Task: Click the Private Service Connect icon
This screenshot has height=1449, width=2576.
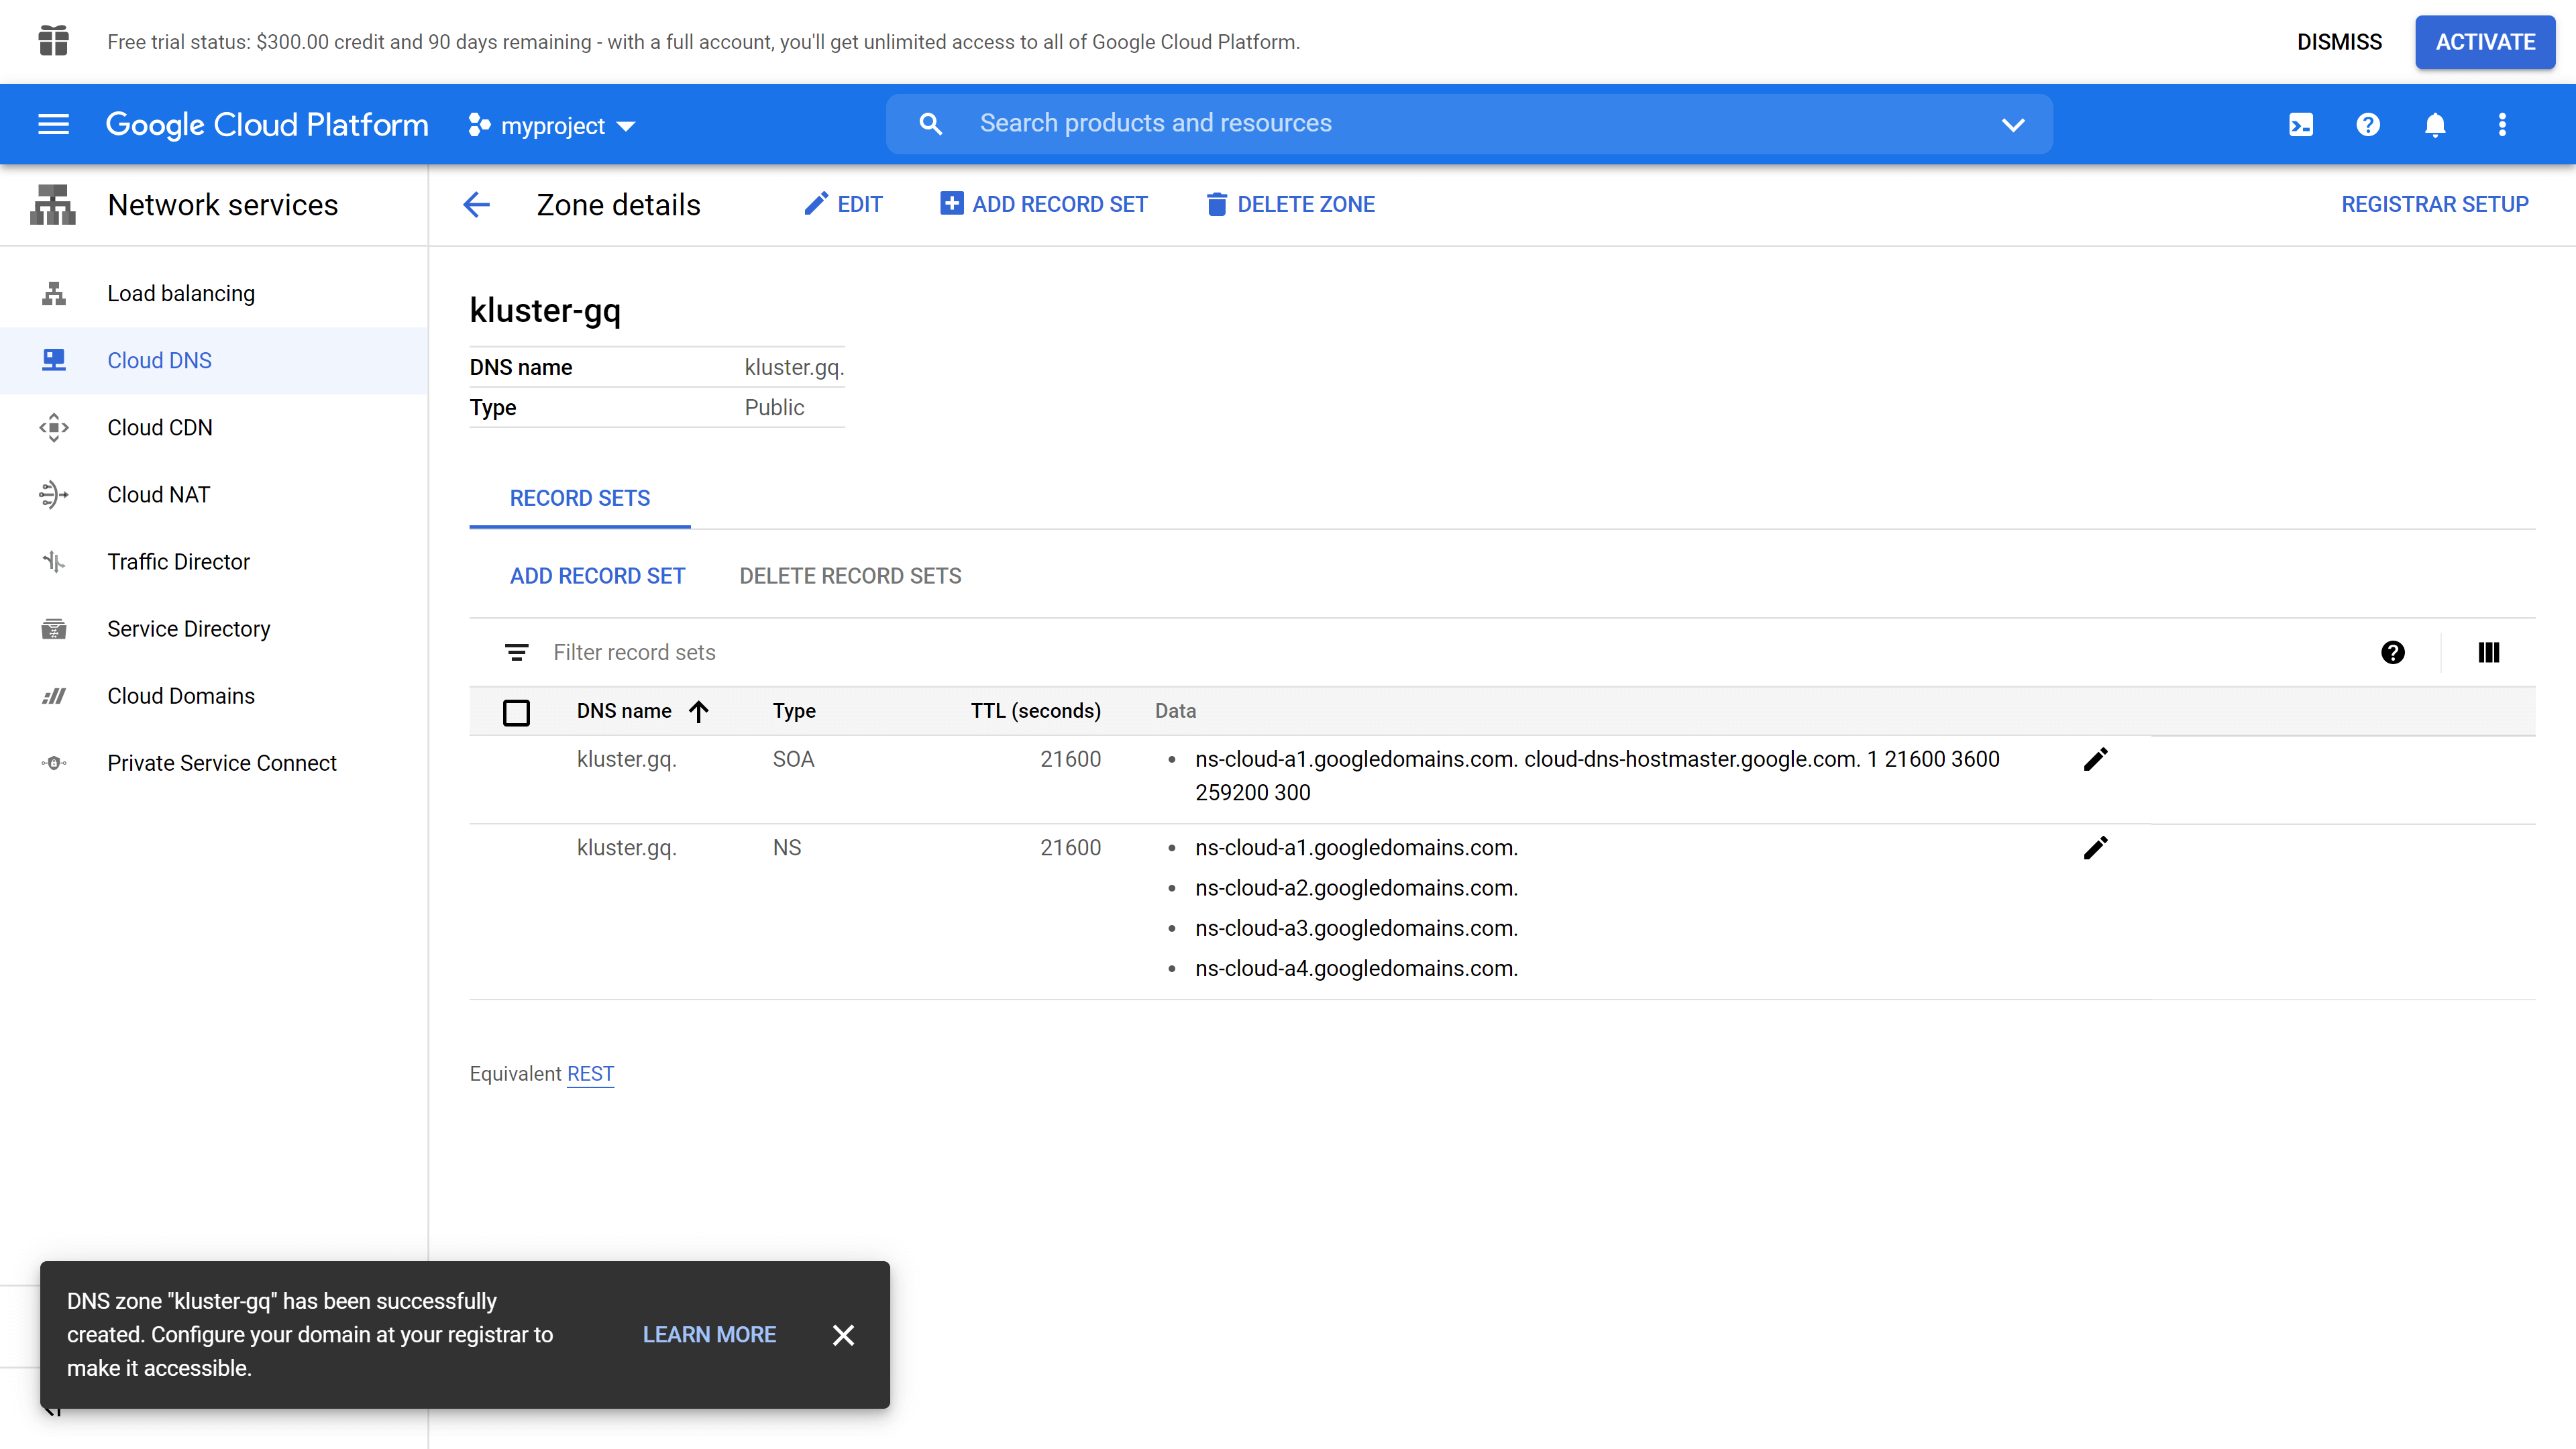Action: tap(54, 763)
